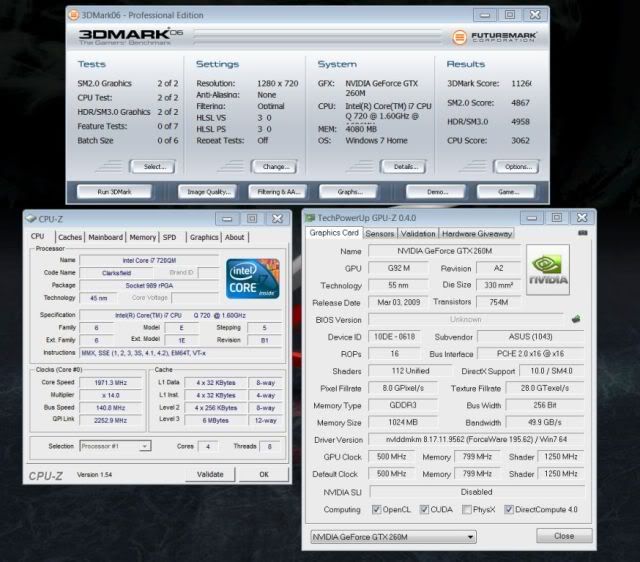
Task: Close the CPU-Z window
Action: click(278, 219)
